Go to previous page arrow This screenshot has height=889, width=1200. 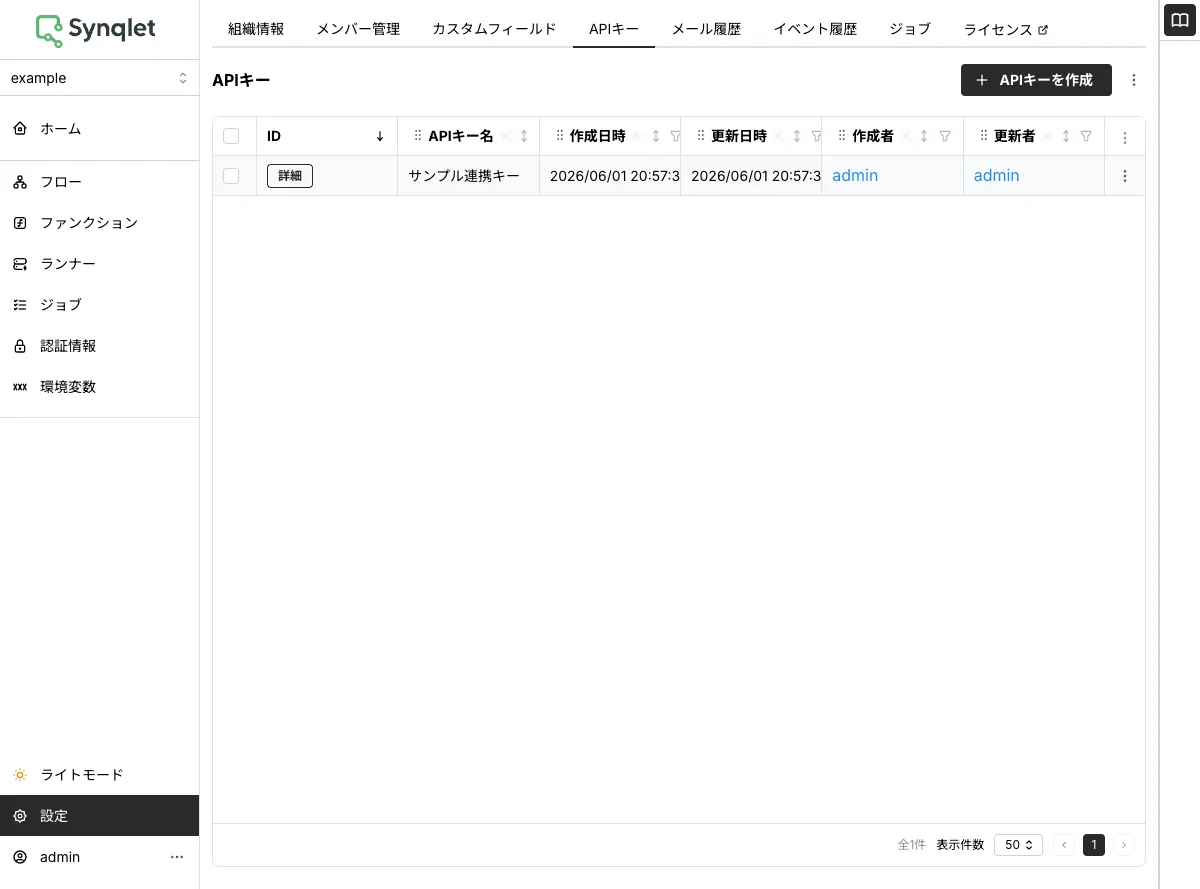pyautogui.click(x=1064, y=845)
